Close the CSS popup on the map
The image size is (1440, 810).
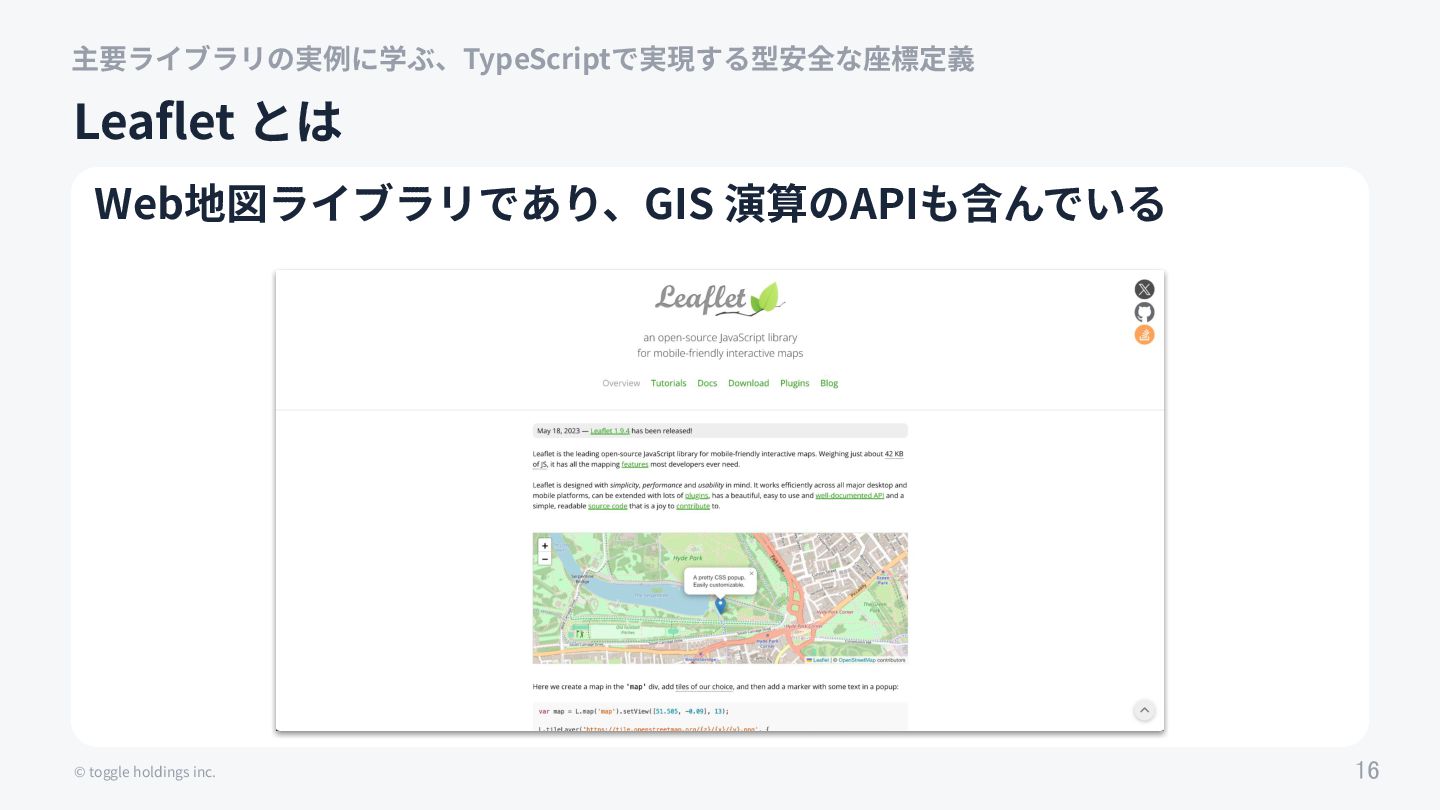[752, 574]
